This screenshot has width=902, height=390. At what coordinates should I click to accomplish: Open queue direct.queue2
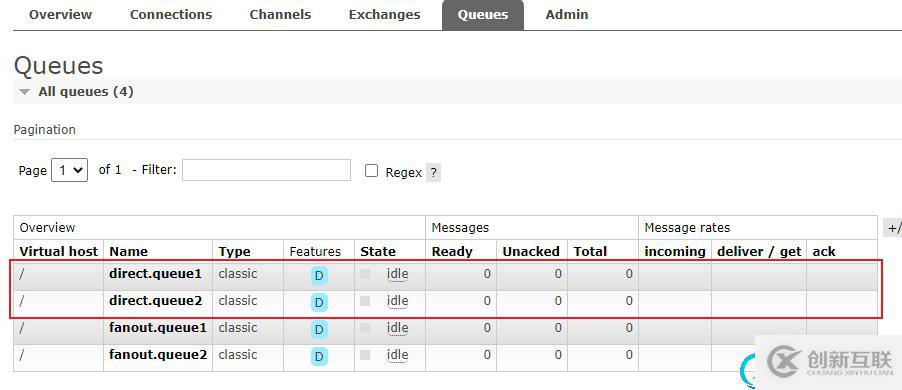[155, 301]
